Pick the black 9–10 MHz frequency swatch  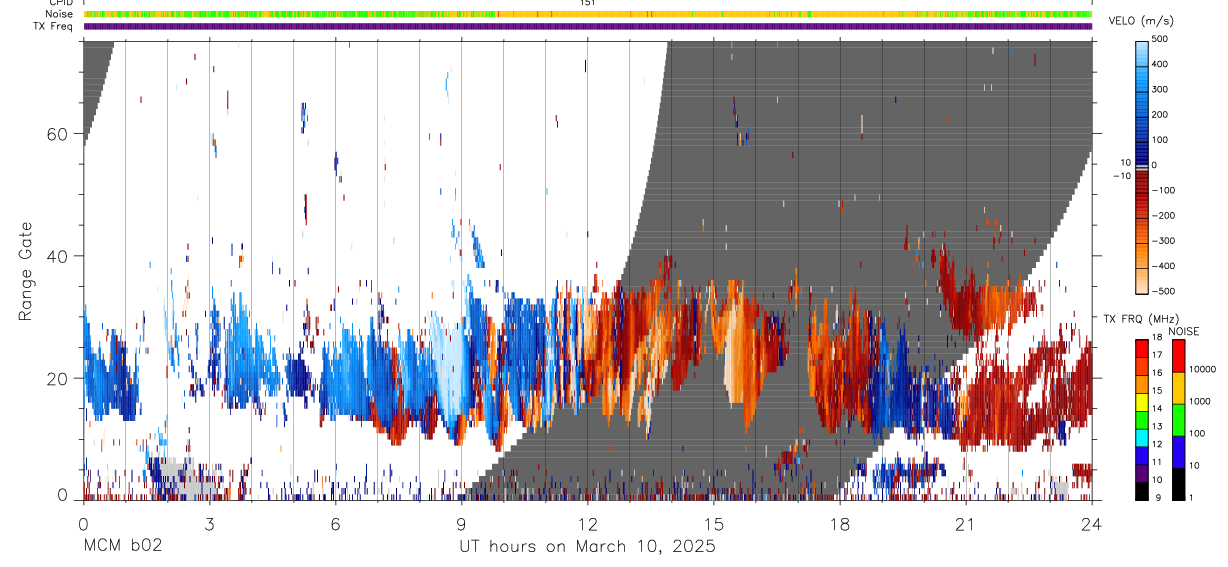[1142, 491]
